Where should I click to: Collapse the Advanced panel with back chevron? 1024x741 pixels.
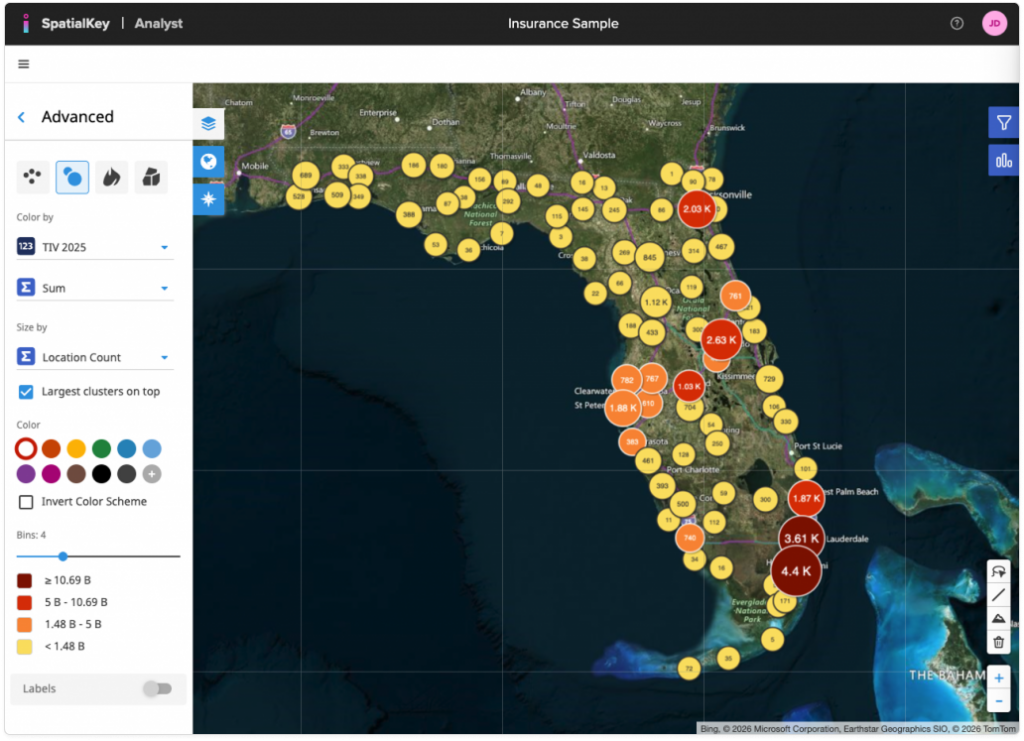pyautogui.click(x=20, y=116)
